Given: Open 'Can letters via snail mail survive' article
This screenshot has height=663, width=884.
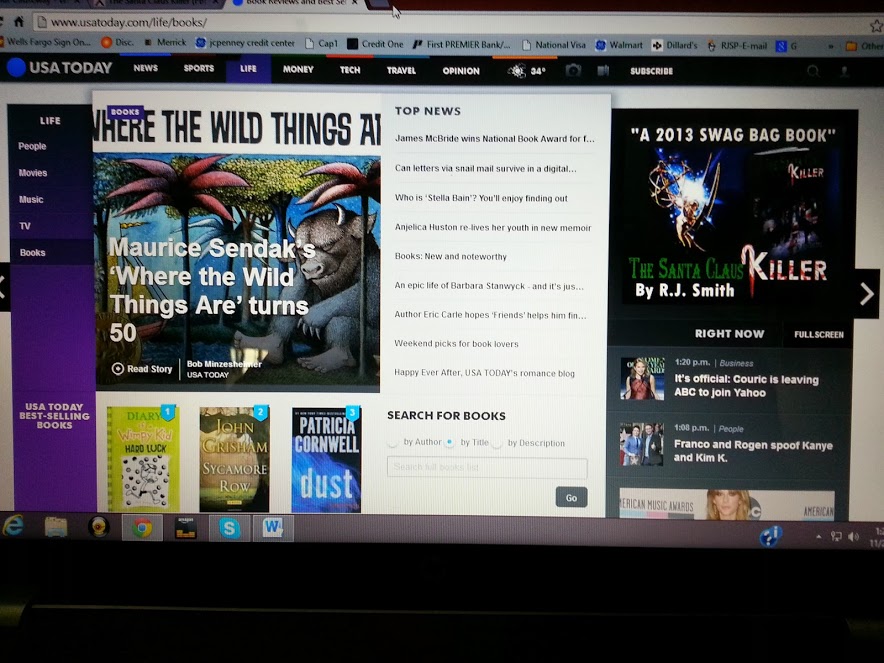Looking at the screenshot, I should [485, 169].
